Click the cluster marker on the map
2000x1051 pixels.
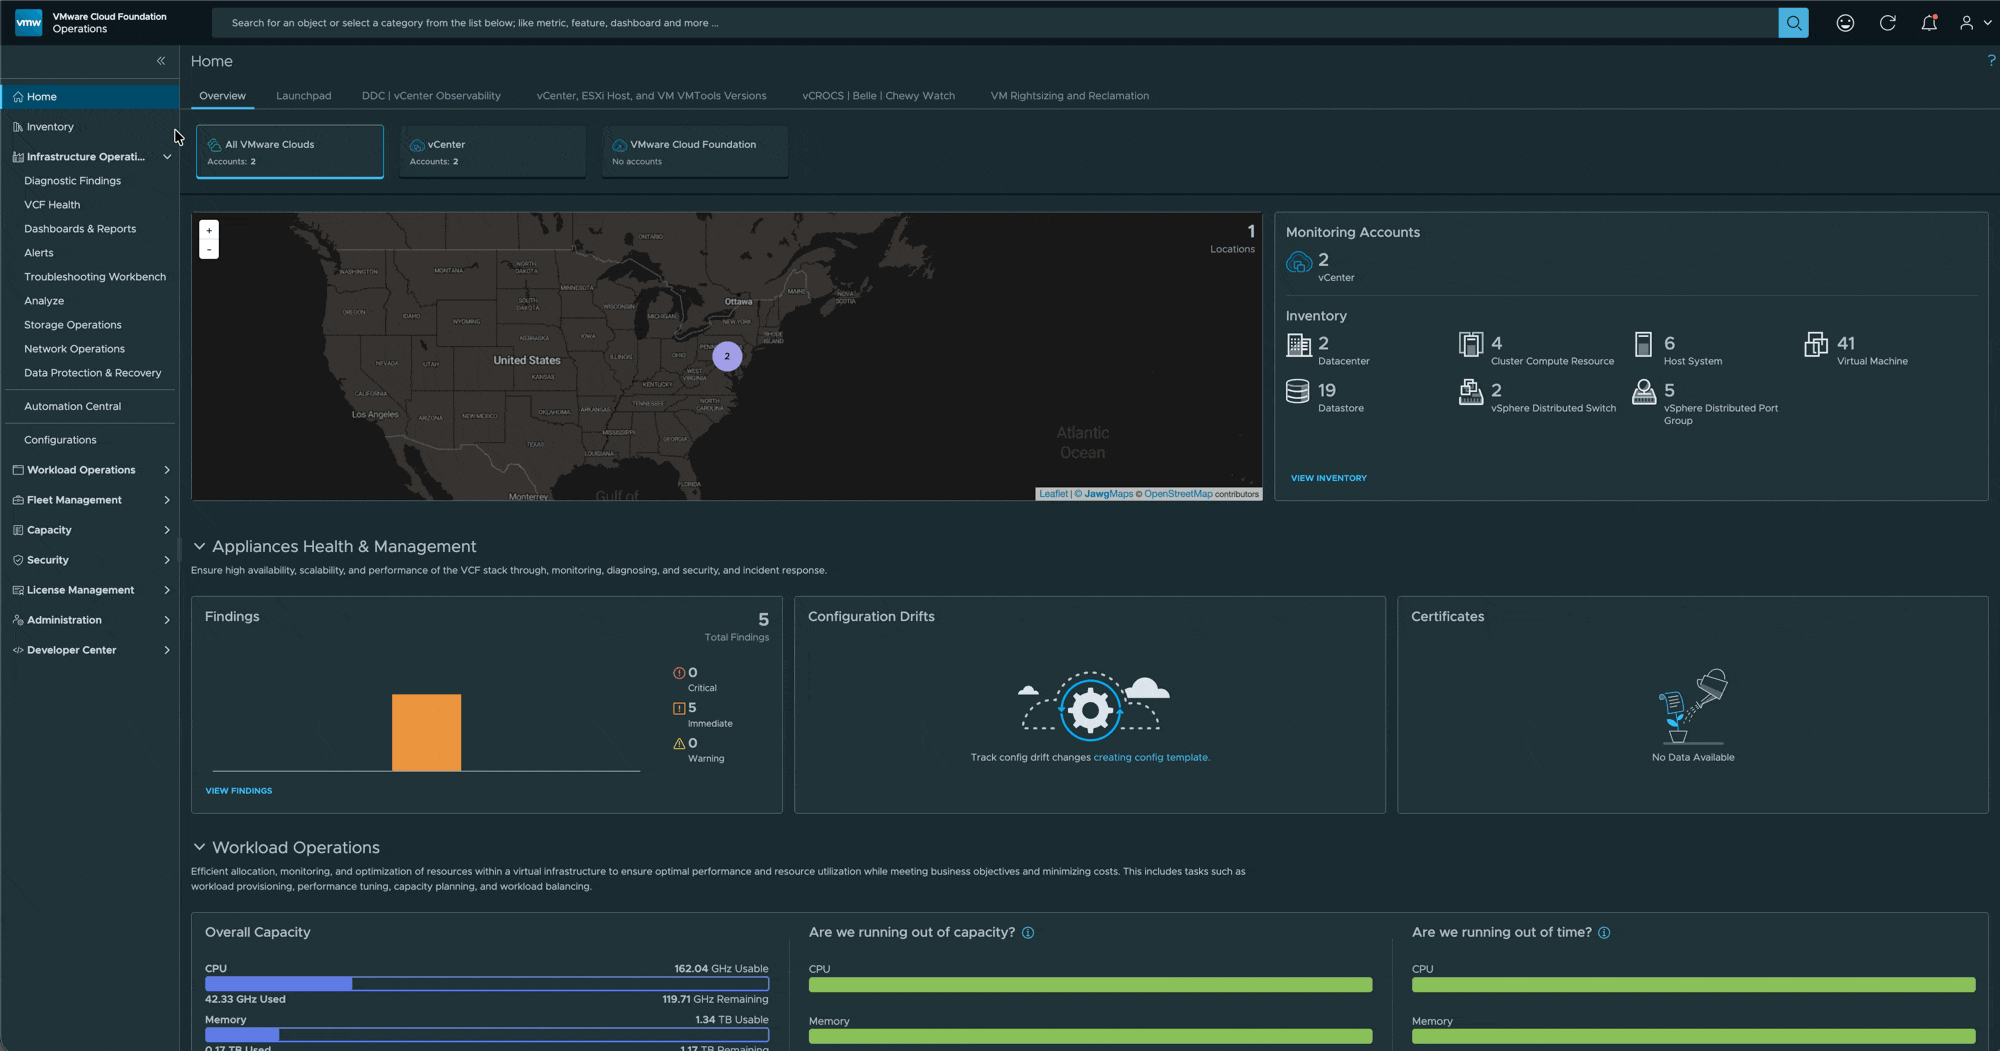[x=727, y=356]
